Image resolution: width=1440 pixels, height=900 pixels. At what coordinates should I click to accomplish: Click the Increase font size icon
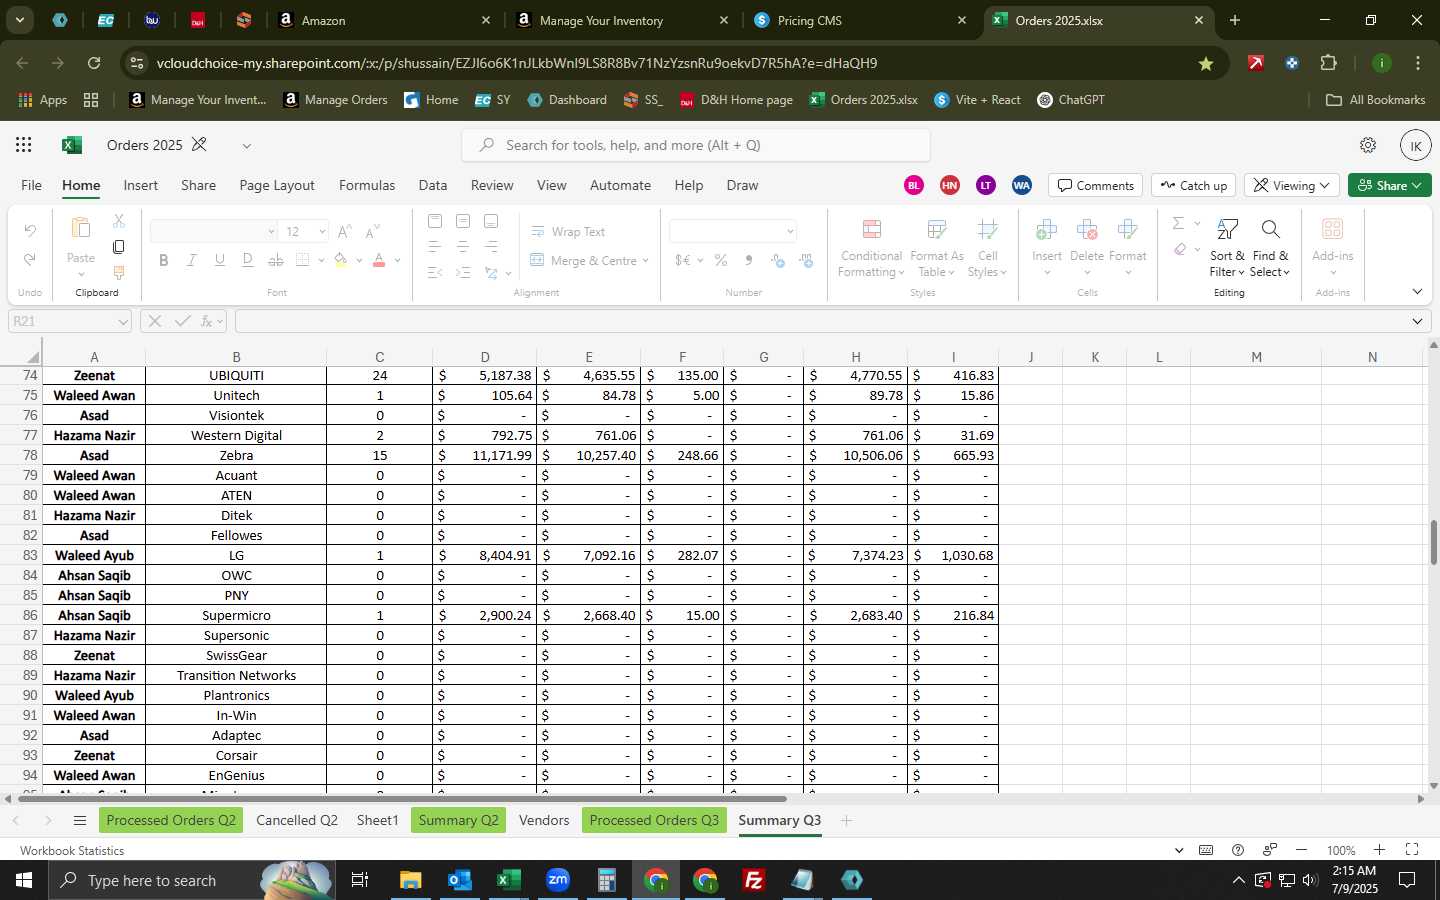344,231
